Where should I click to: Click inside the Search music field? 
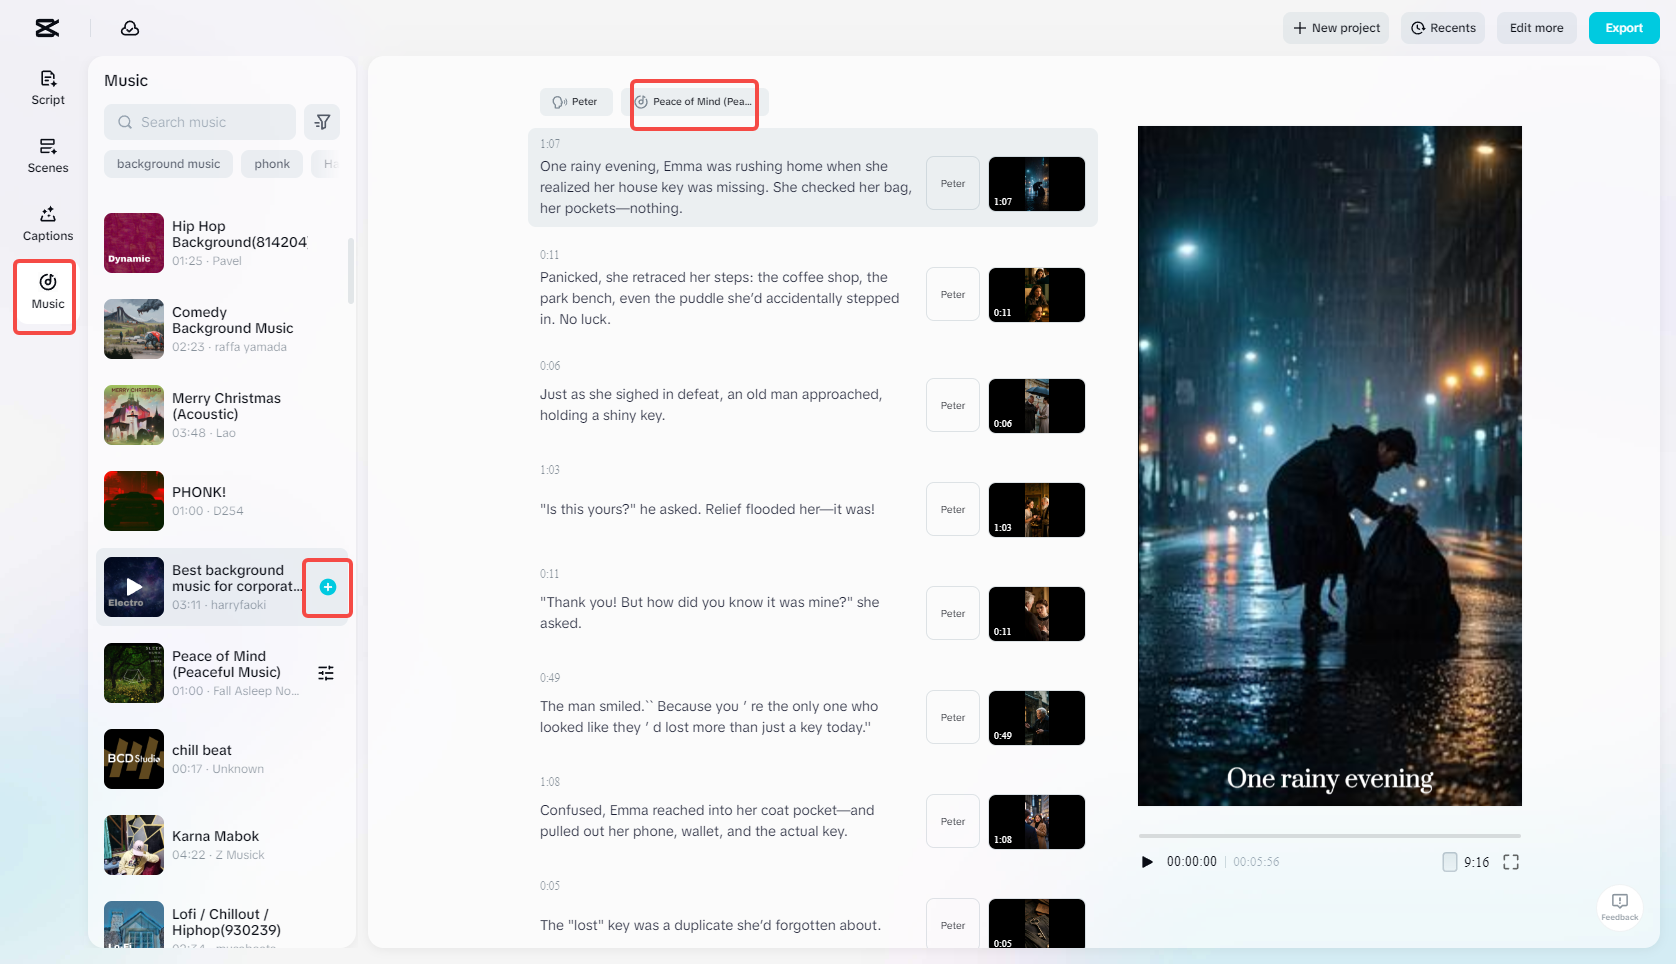[x=199, y=121]
